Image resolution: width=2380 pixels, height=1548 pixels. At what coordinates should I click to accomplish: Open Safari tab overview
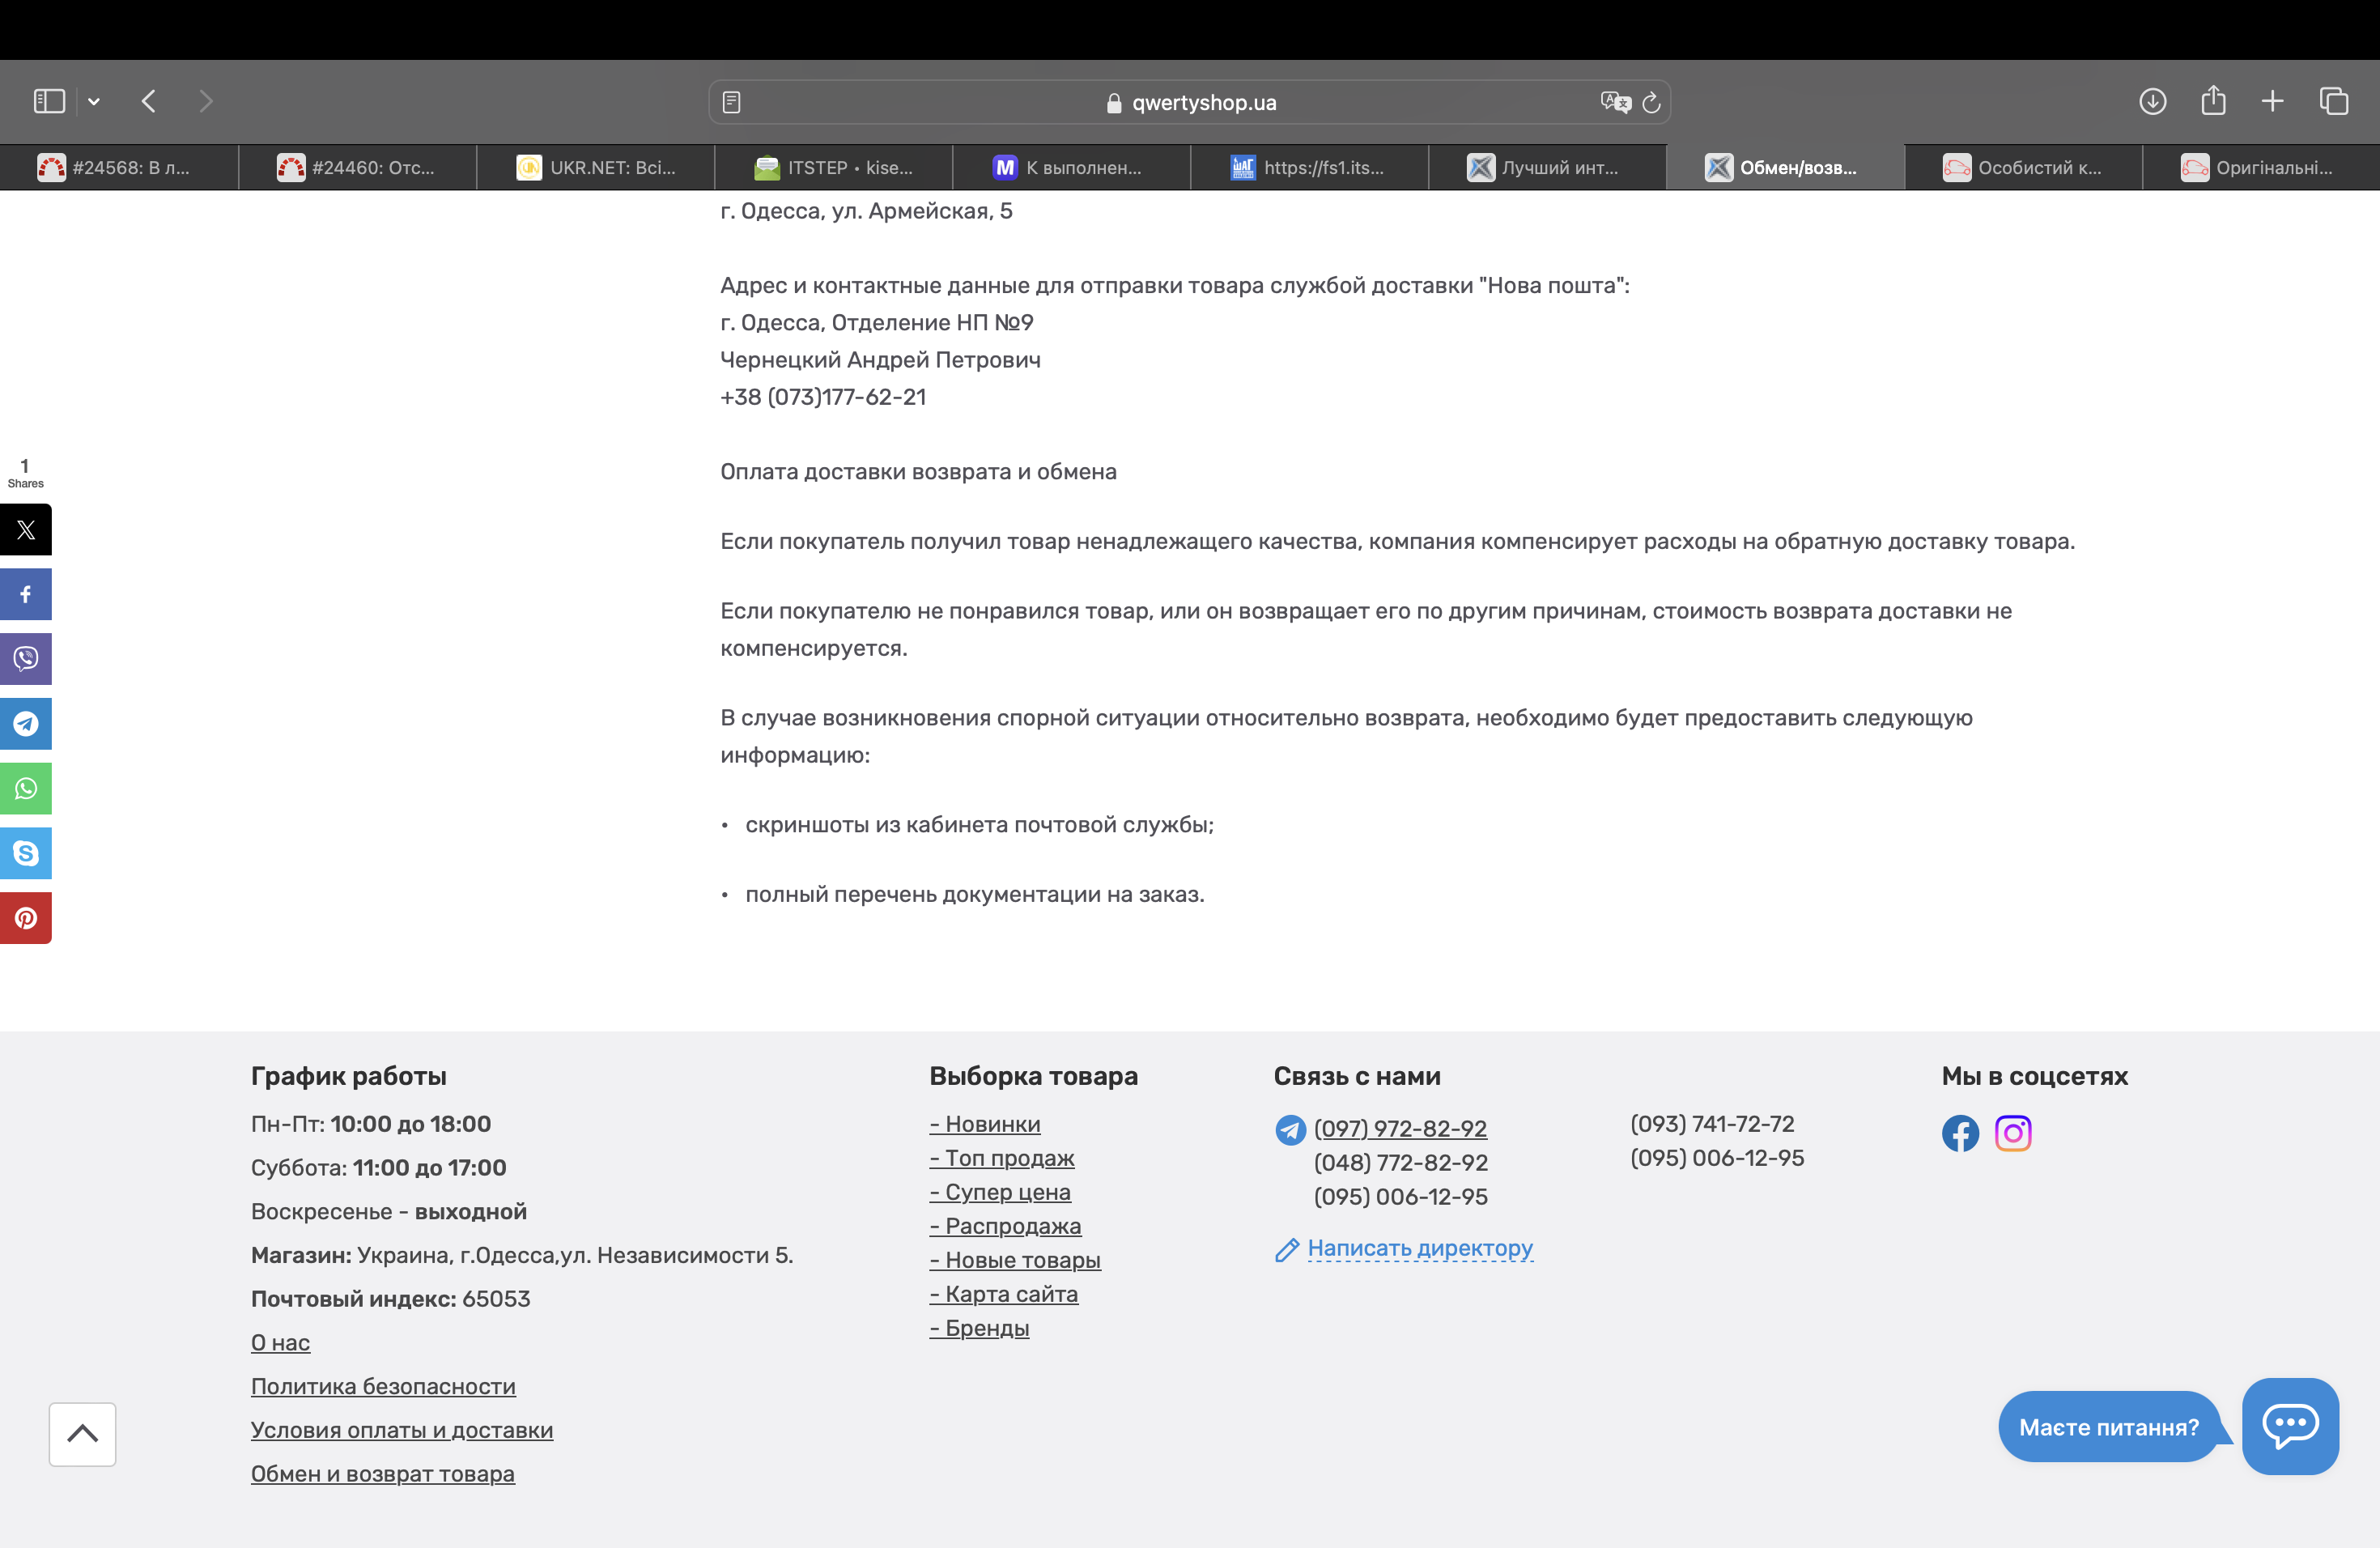(2333, 101)
